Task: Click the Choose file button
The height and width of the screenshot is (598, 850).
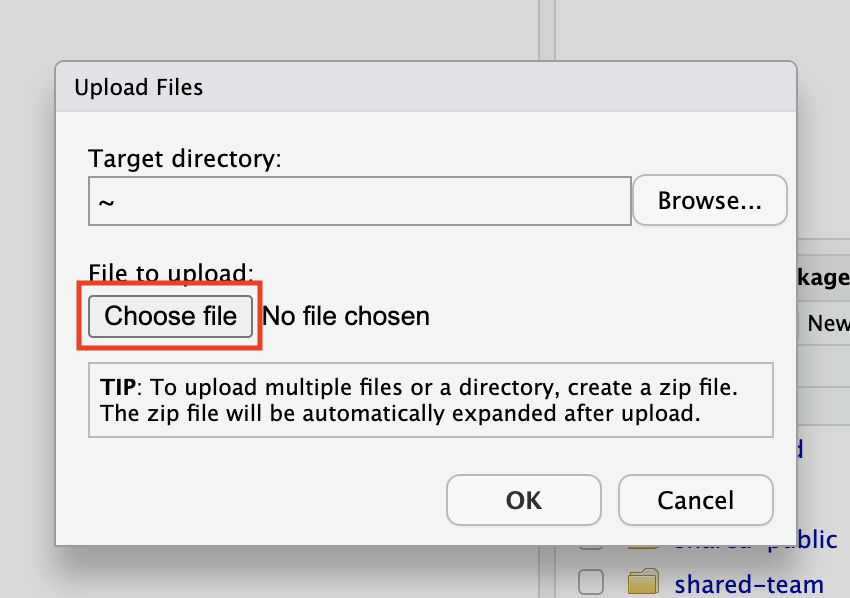Action: coord(170,316)
